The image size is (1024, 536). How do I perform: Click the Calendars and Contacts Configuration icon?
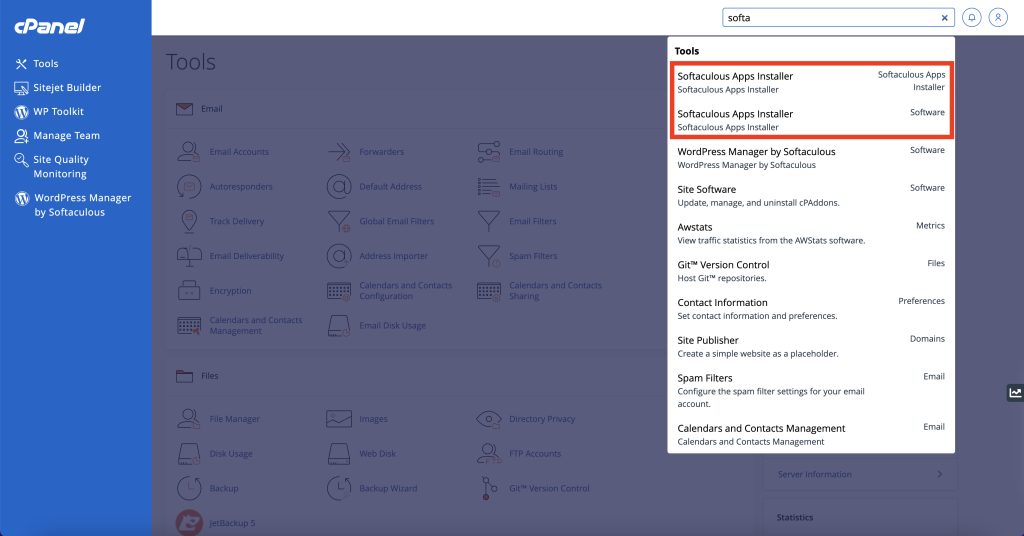[x=339, y=291]
